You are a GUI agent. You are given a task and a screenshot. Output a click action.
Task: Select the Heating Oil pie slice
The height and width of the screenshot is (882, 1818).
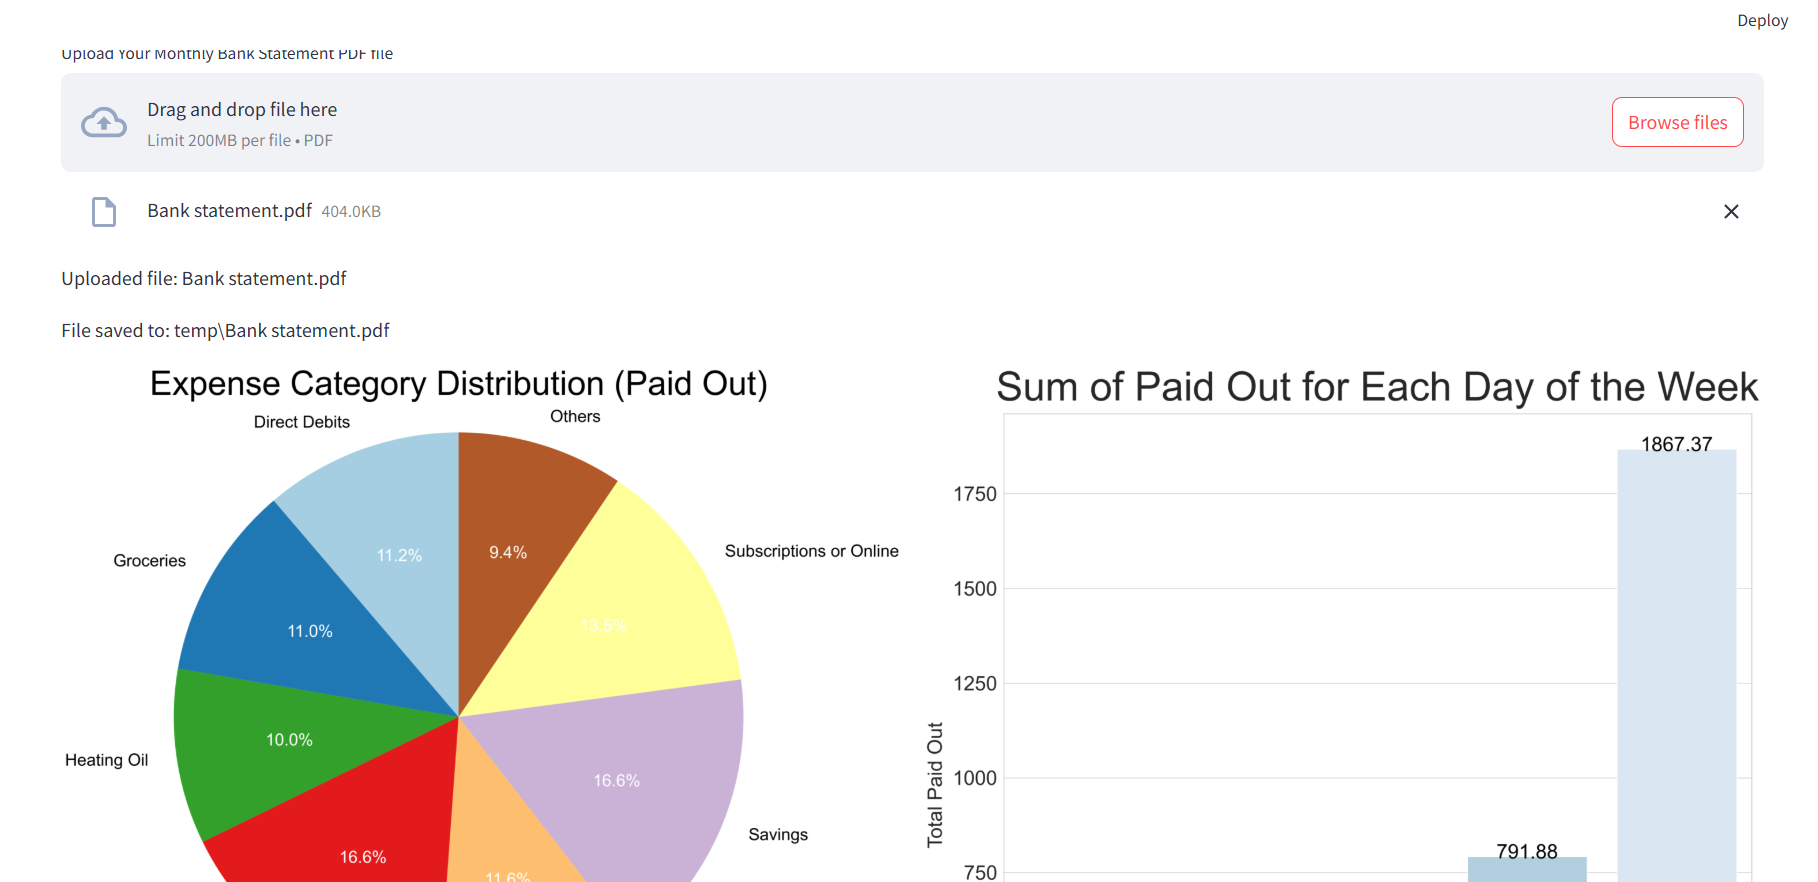tap(290, 740)
